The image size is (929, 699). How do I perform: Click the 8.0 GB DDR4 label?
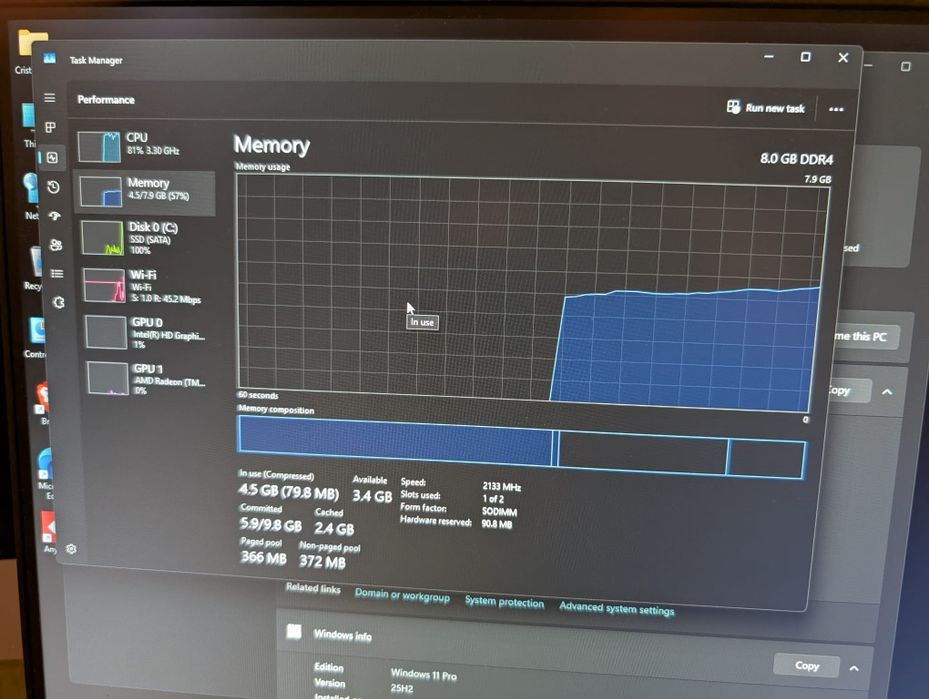pyautogui.click(x=796, y=159)
